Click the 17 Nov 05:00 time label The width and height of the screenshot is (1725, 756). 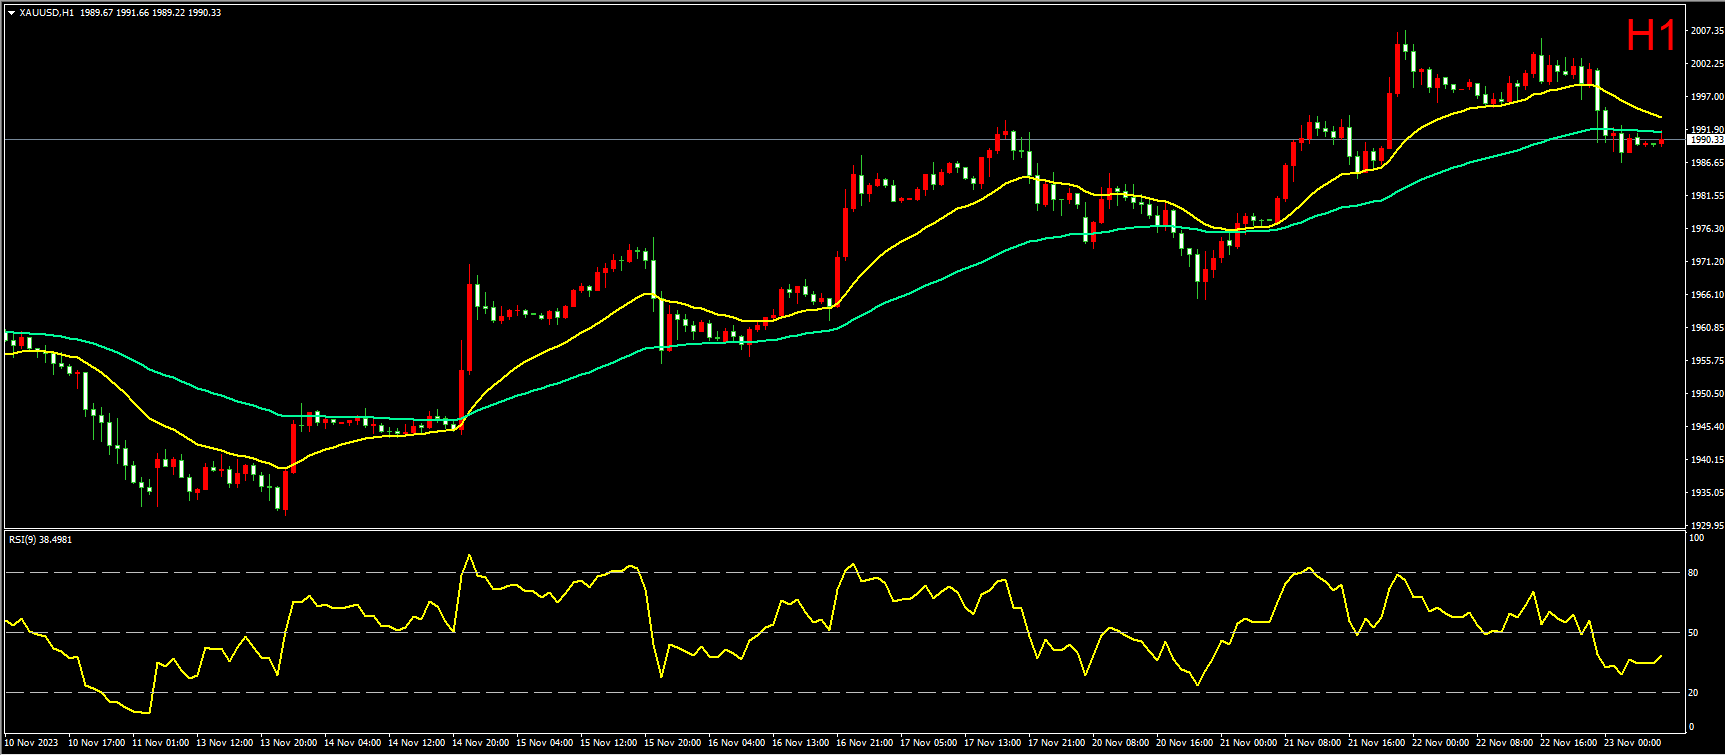coord(928,743)
